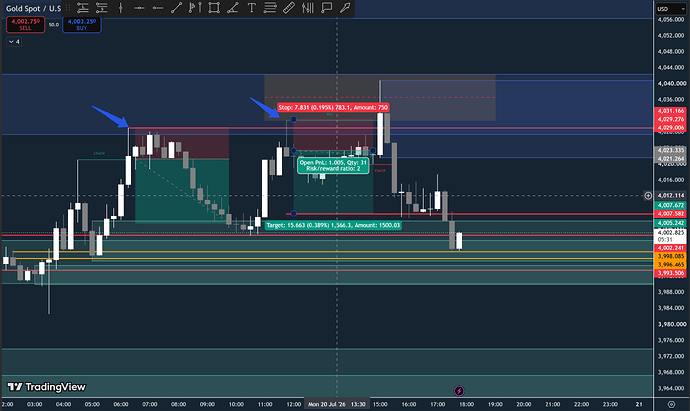Pick the horizontal ray tool
The height and width of the screenshot is (411, 690).
click(x=158, y=7)
